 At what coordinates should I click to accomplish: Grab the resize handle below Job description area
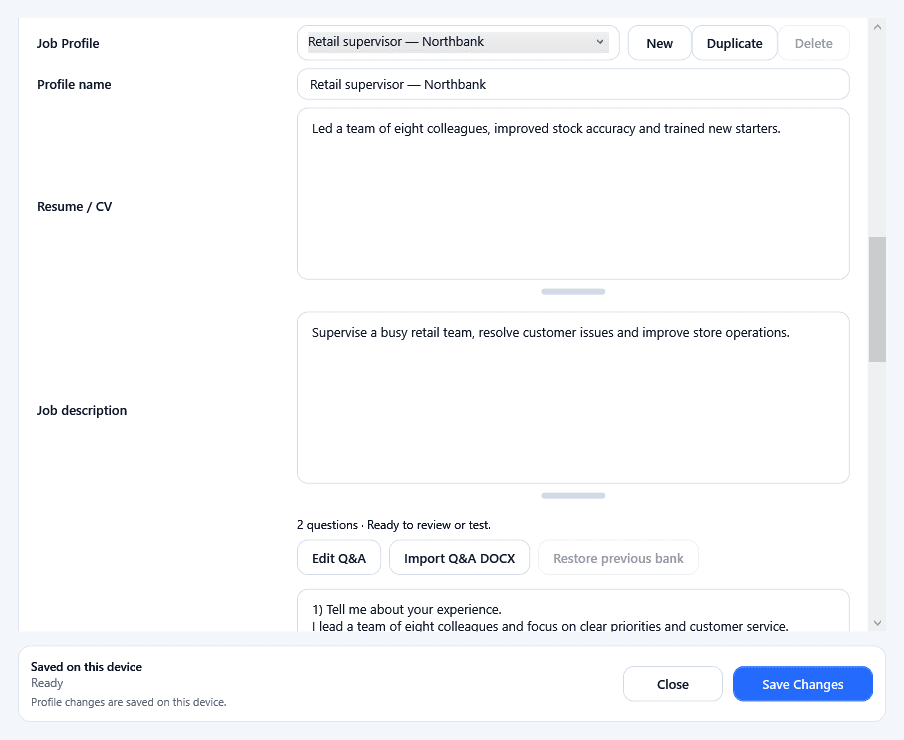(573, 496)
